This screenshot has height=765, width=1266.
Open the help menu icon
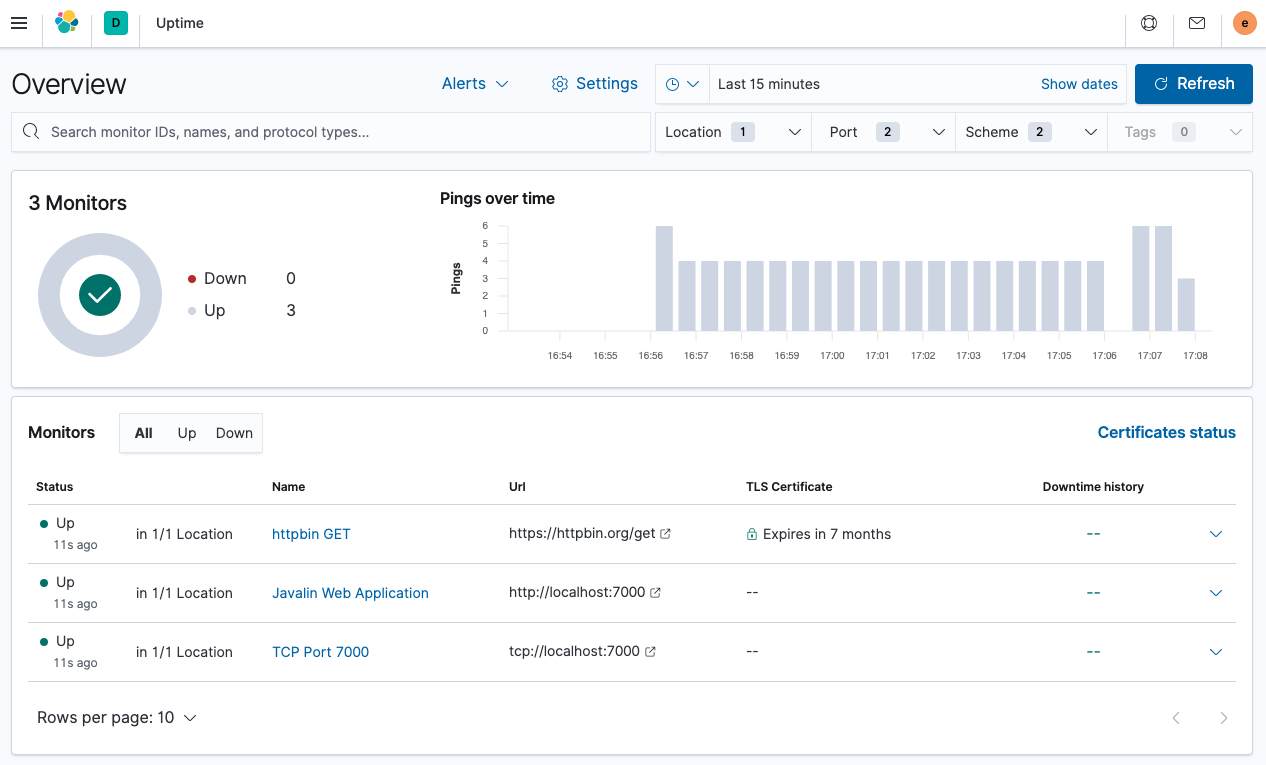click(x=1148, y=23)
